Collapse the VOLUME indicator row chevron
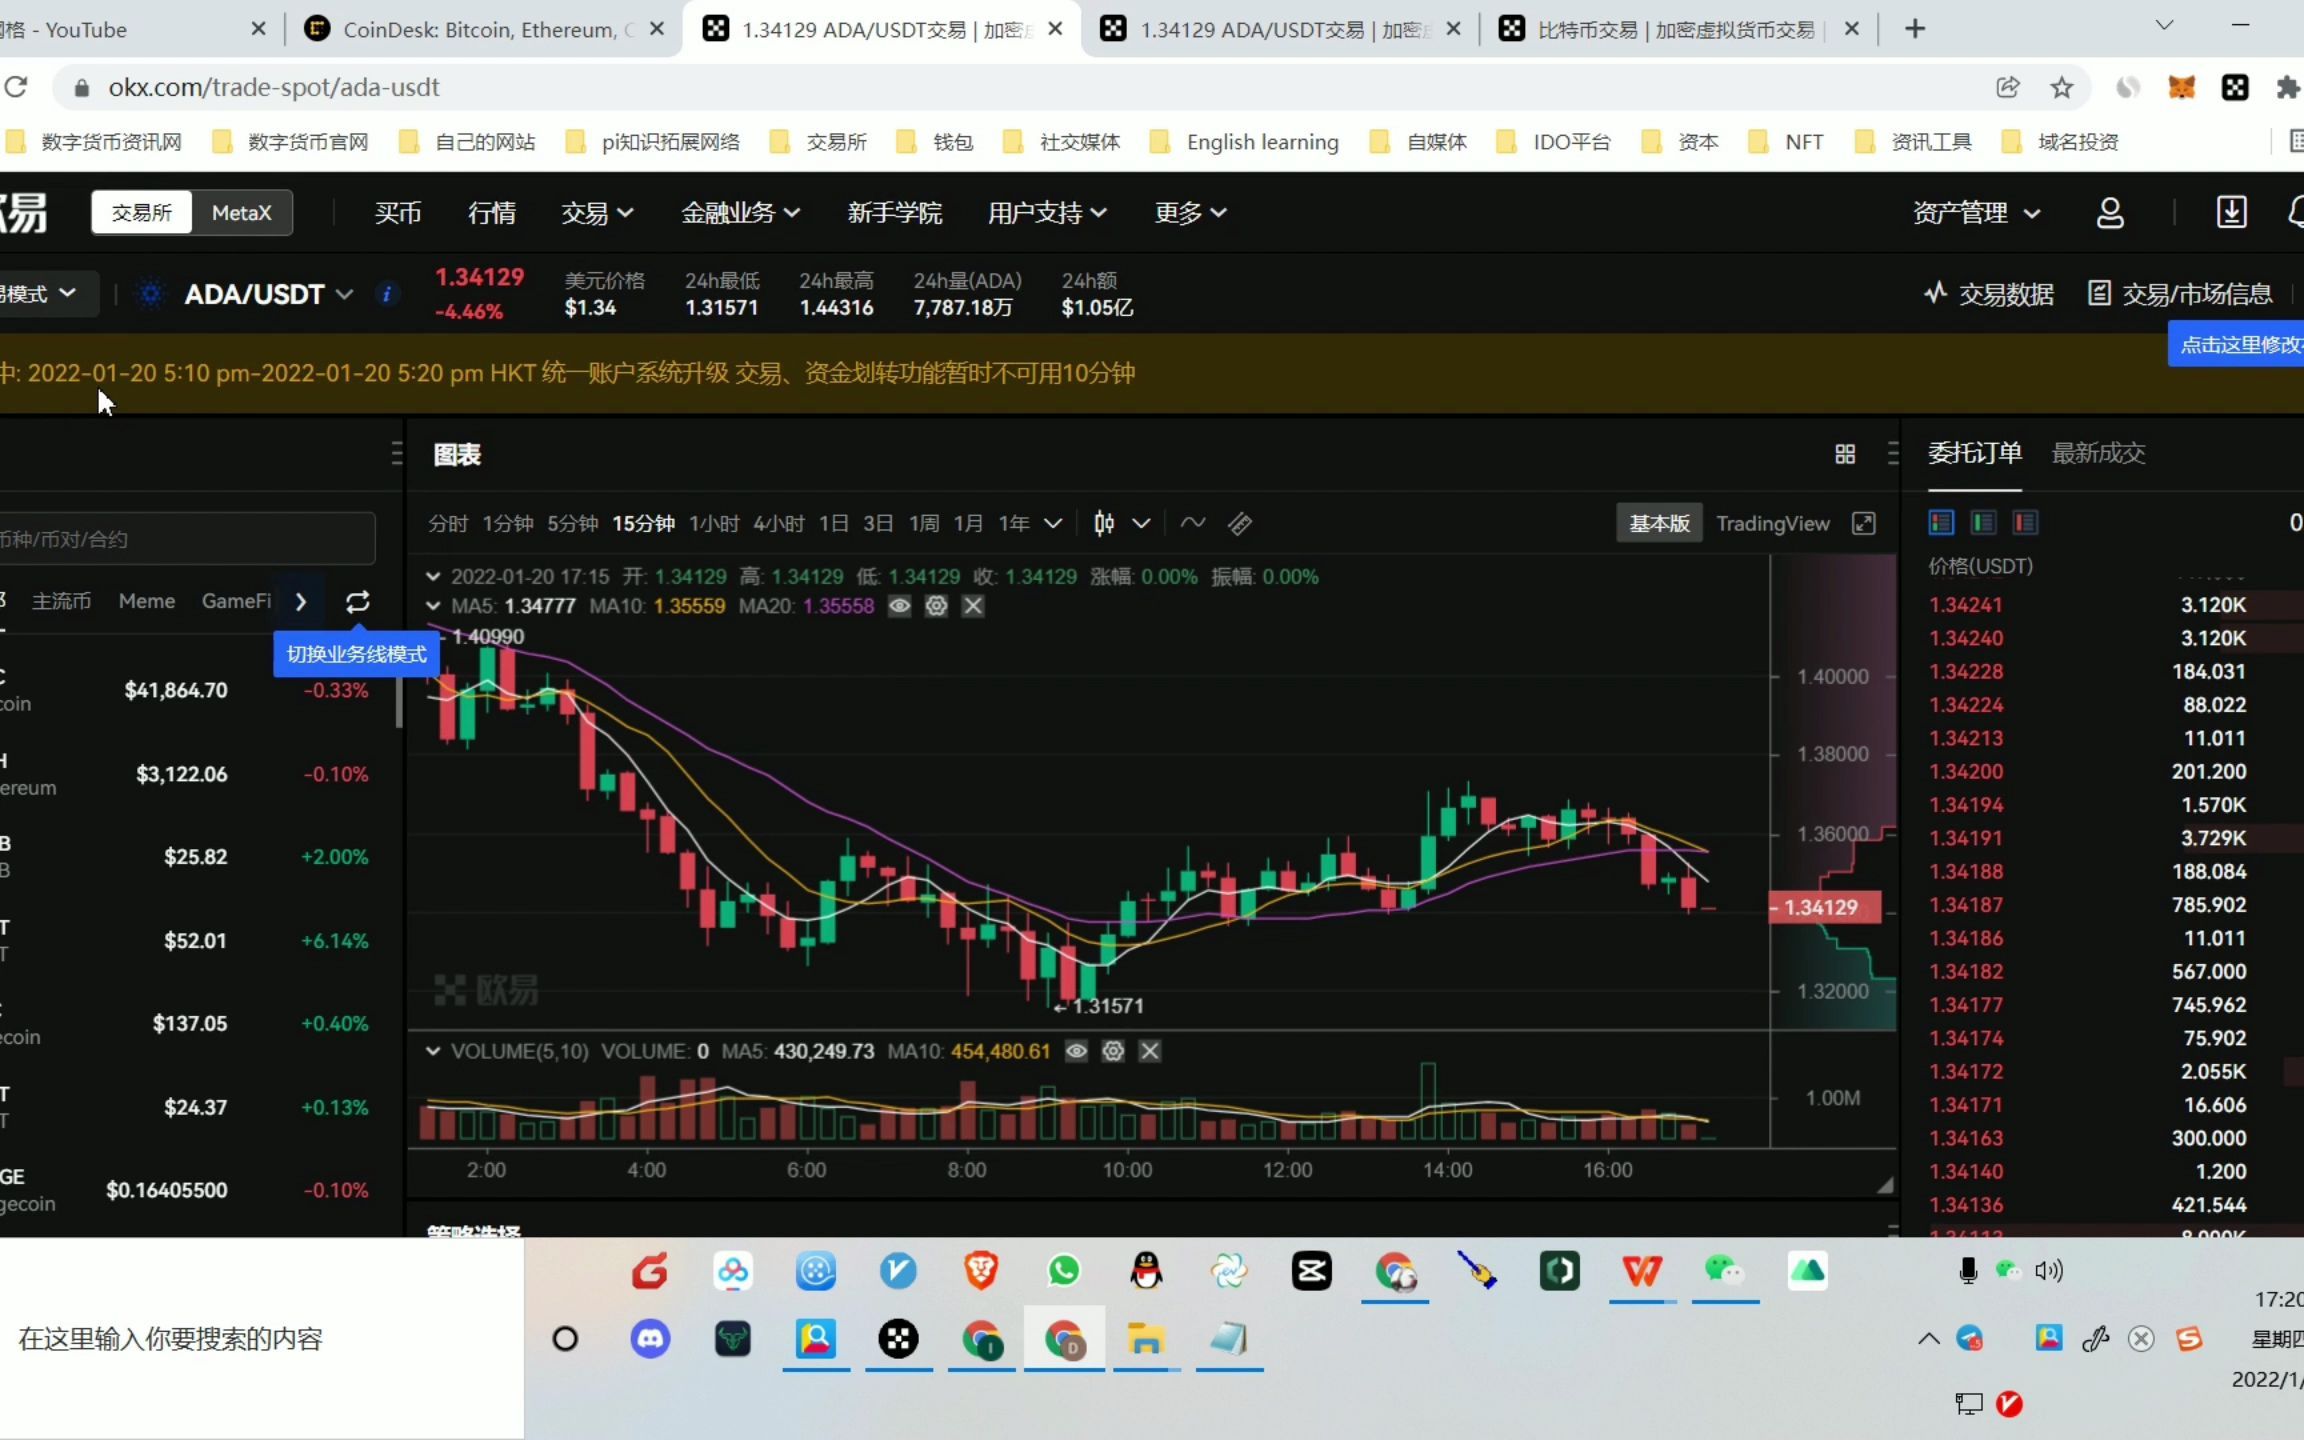The width and height of the screenshot is (2304, 1440). point(433,1051)
